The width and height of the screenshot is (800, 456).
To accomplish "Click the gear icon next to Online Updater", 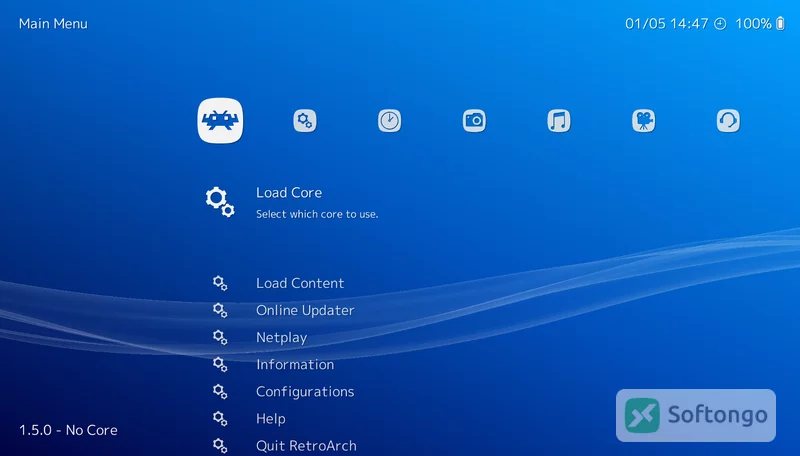I will click(x=220, y=311).
